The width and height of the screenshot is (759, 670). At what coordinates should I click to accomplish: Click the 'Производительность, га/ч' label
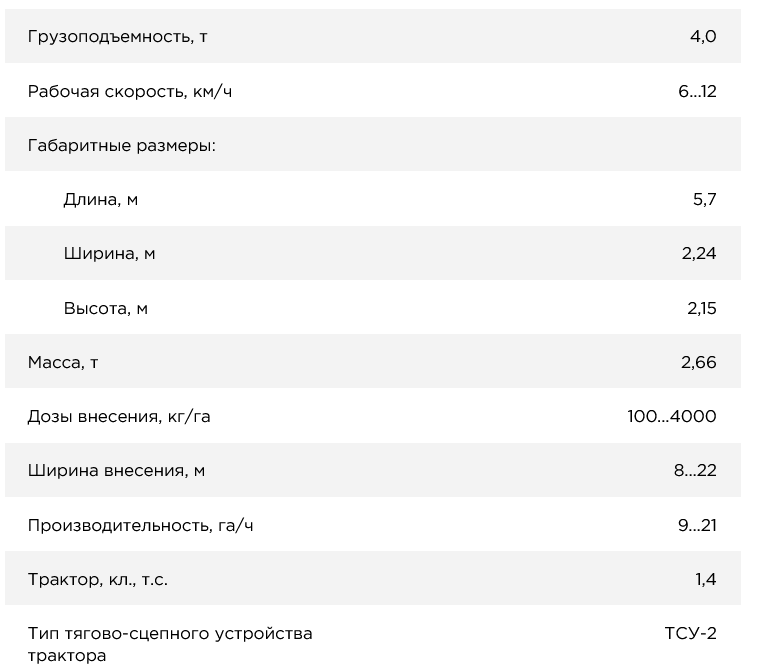pyautogui.click(x=140, y=525)
